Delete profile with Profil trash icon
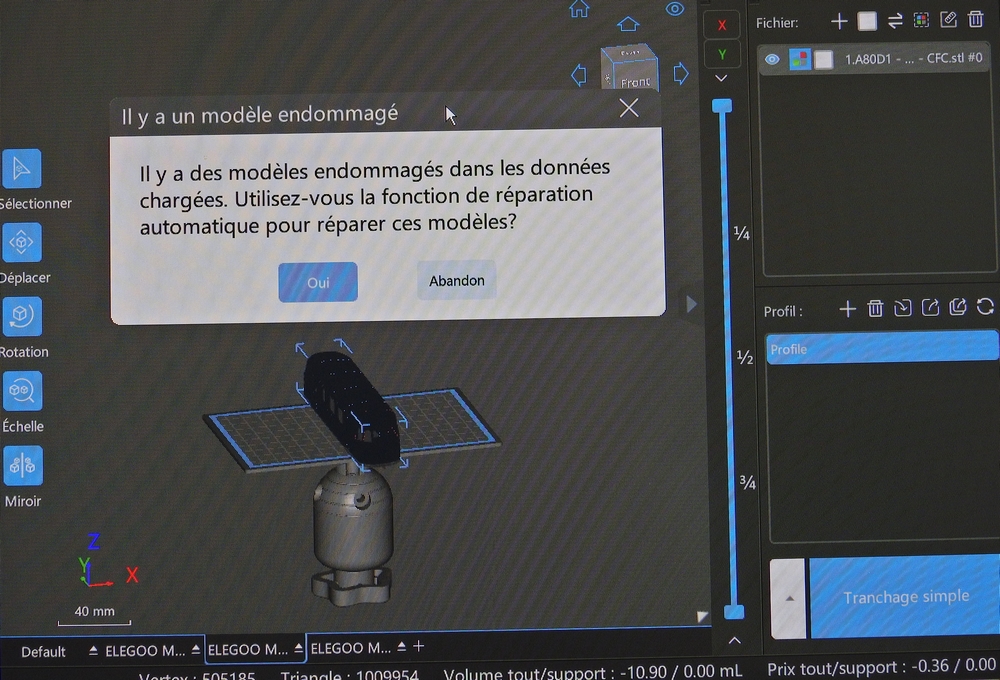This screenshot has height=680, width=1000. tap(875, 309)
